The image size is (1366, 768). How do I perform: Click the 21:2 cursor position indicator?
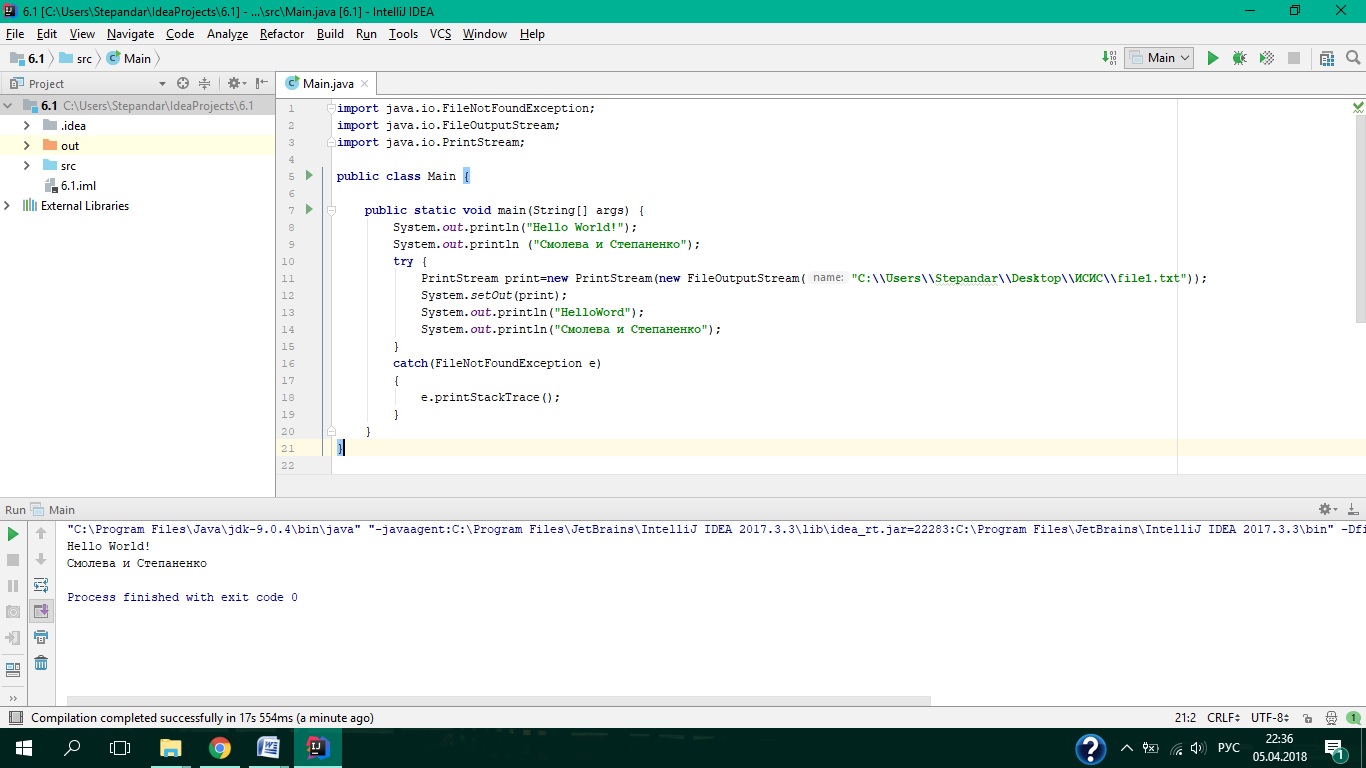1185,718
